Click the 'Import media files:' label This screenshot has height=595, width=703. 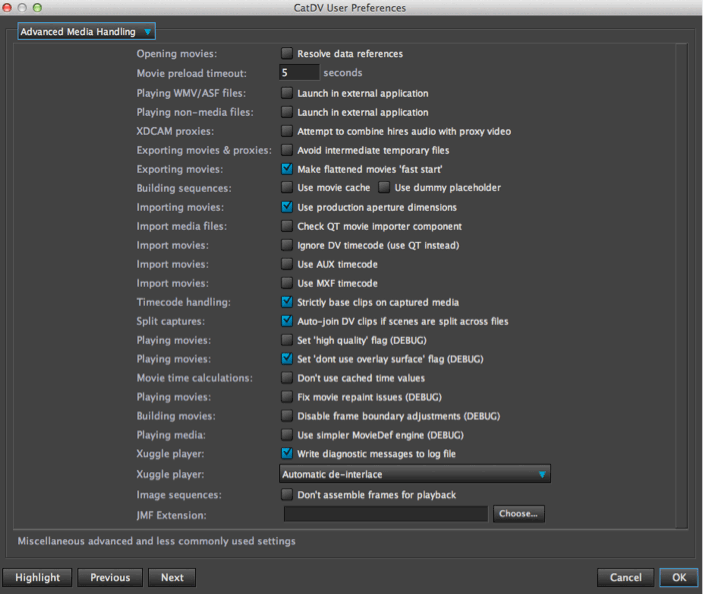pyautogui.click(x=182, y=226)
